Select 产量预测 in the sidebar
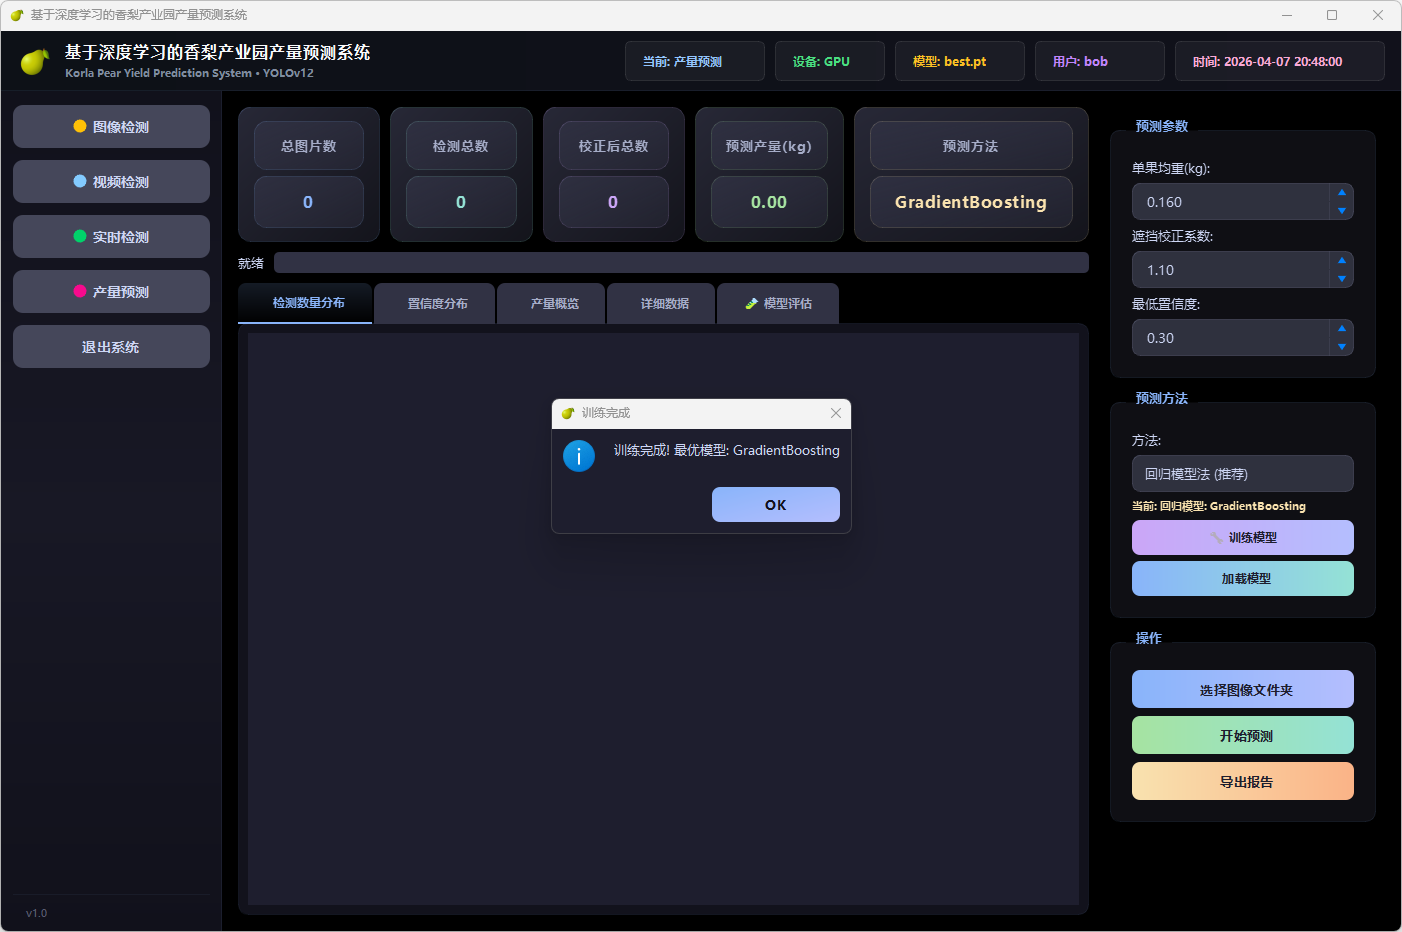The height and width of the screenshot is (932, 1402). pos(111,292)
